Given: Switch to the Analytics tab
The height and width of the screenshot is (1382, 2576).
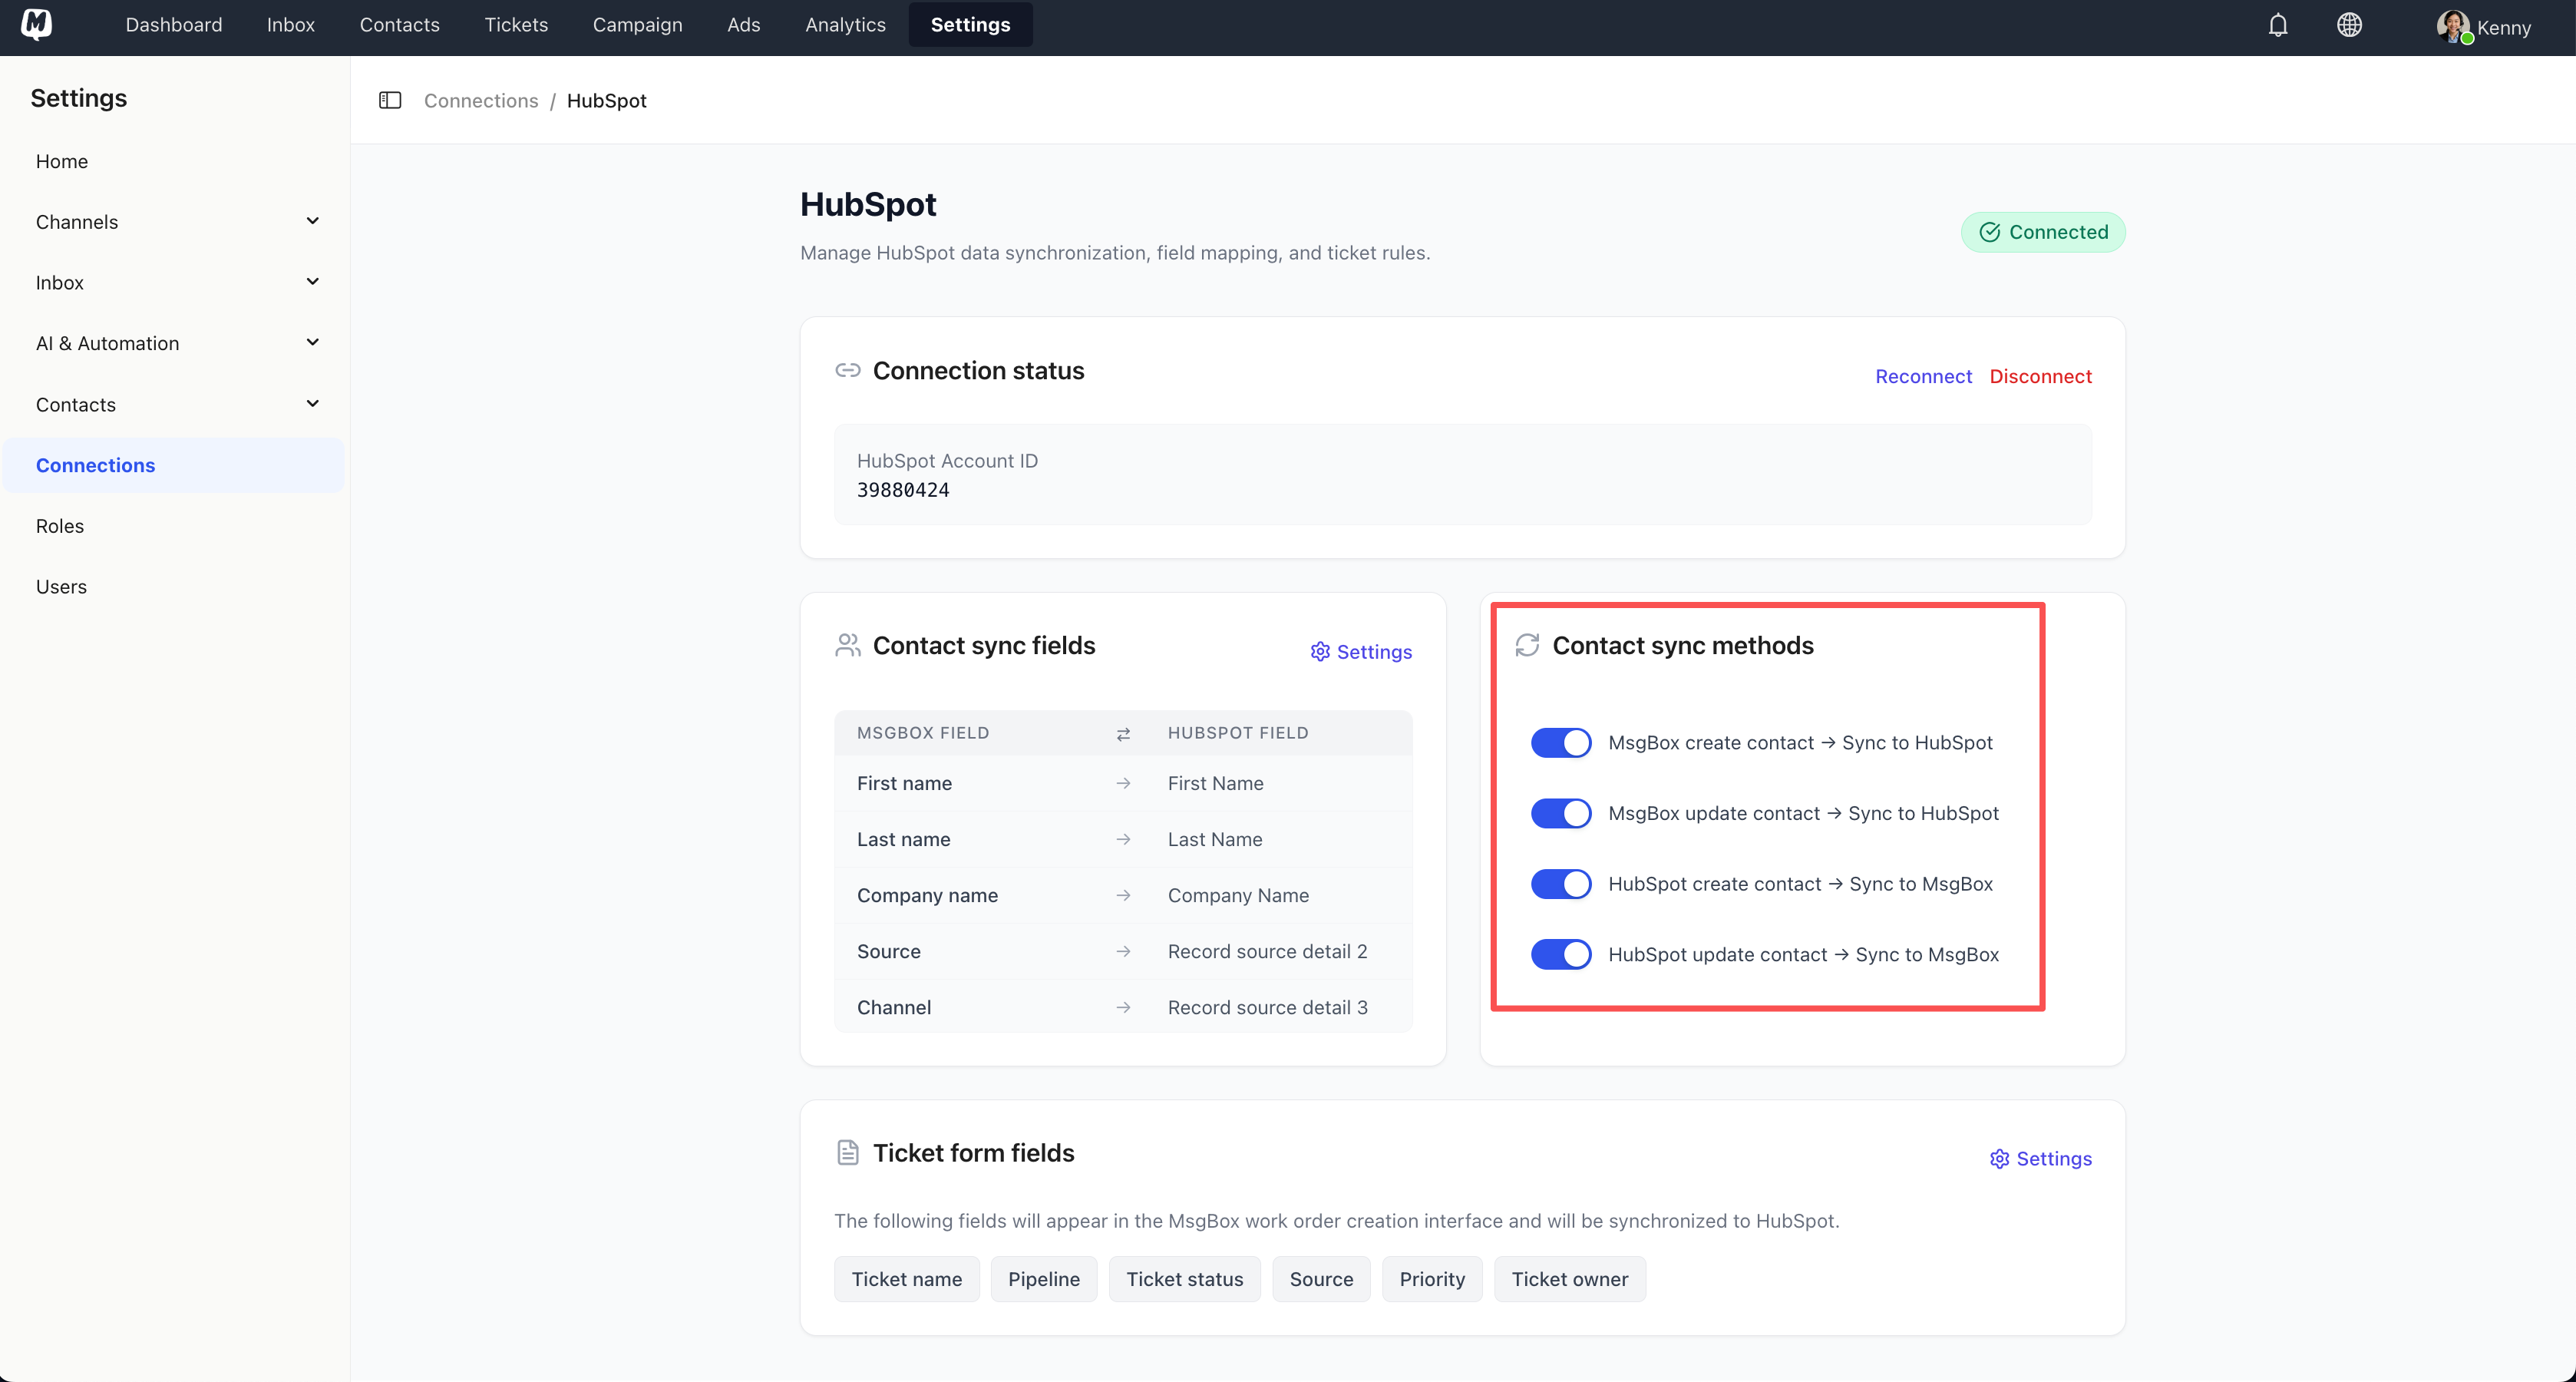Looking at the screenshot, I should tap(845, 24).
